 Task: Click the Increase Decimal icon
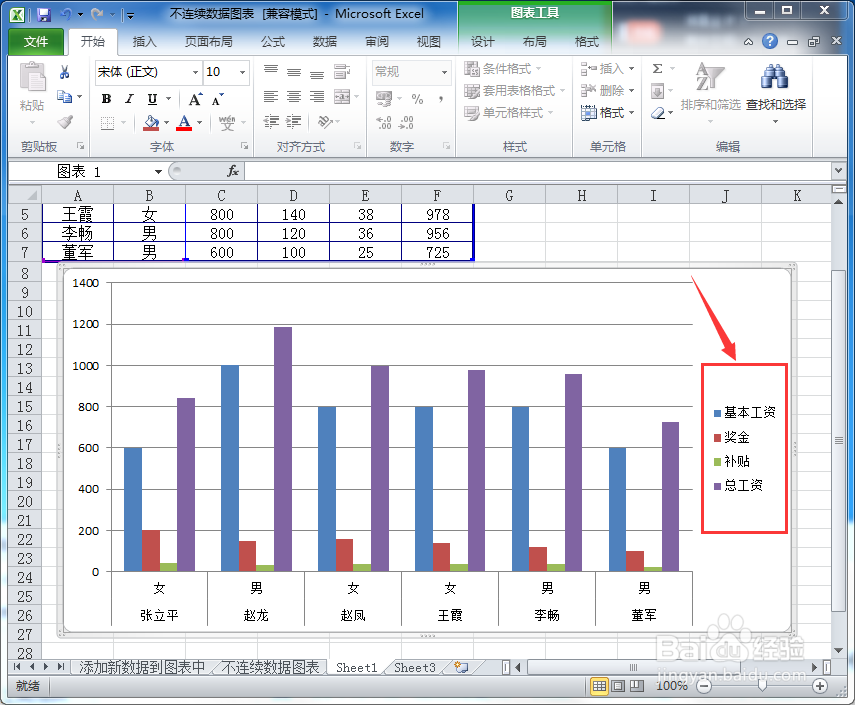[x=384, y=123]
